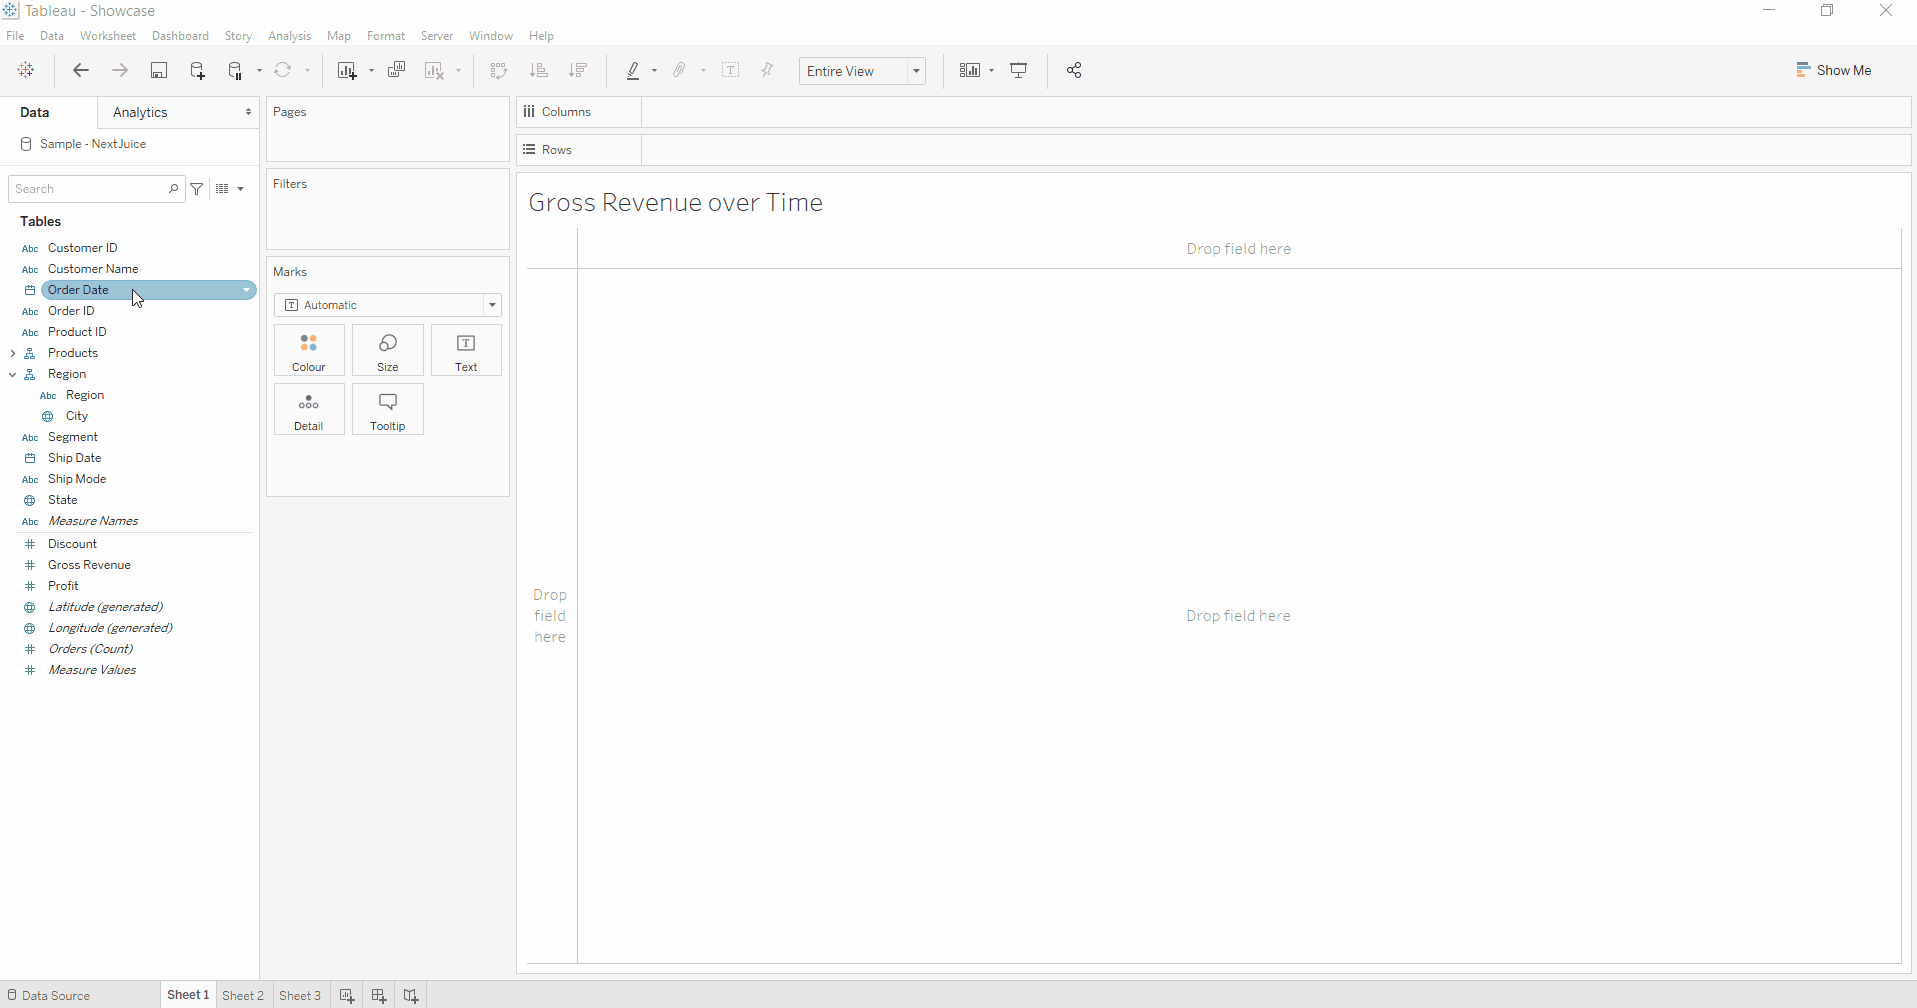The image size is (1917, 1008).
Task: Switch to Sheet 2 tab
Action: (x=243, y=995)
